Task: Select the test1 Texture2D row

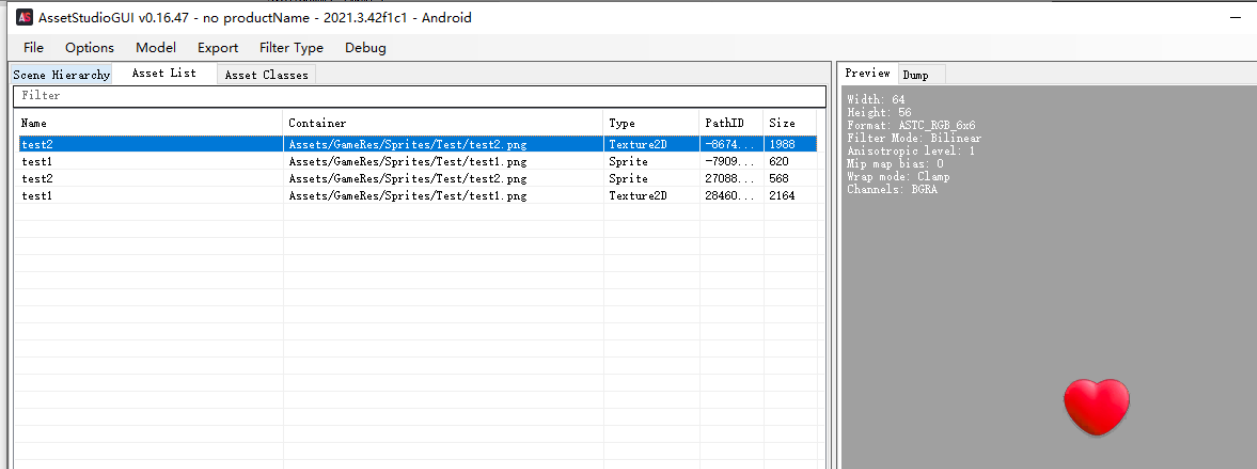Action: click(x=417, y=196)
